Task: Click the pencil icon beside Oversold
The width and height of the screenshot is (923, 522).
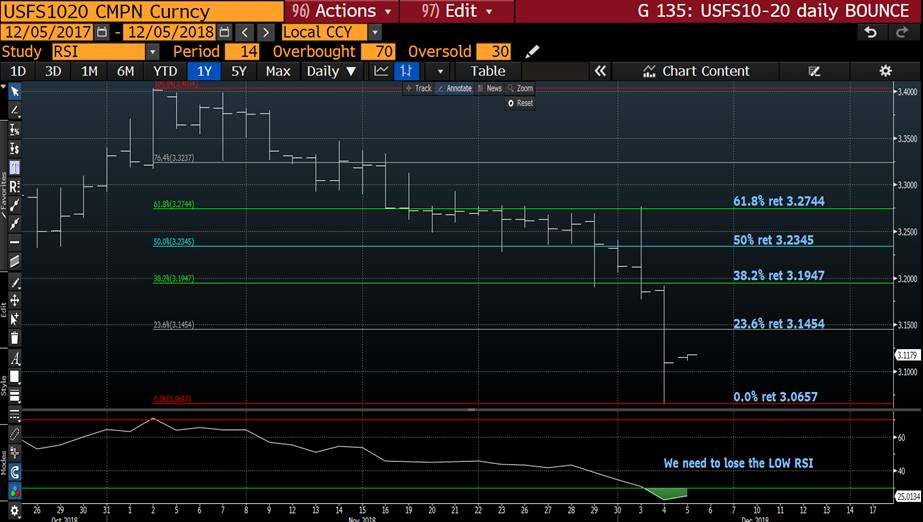Action: click(532, 52)
